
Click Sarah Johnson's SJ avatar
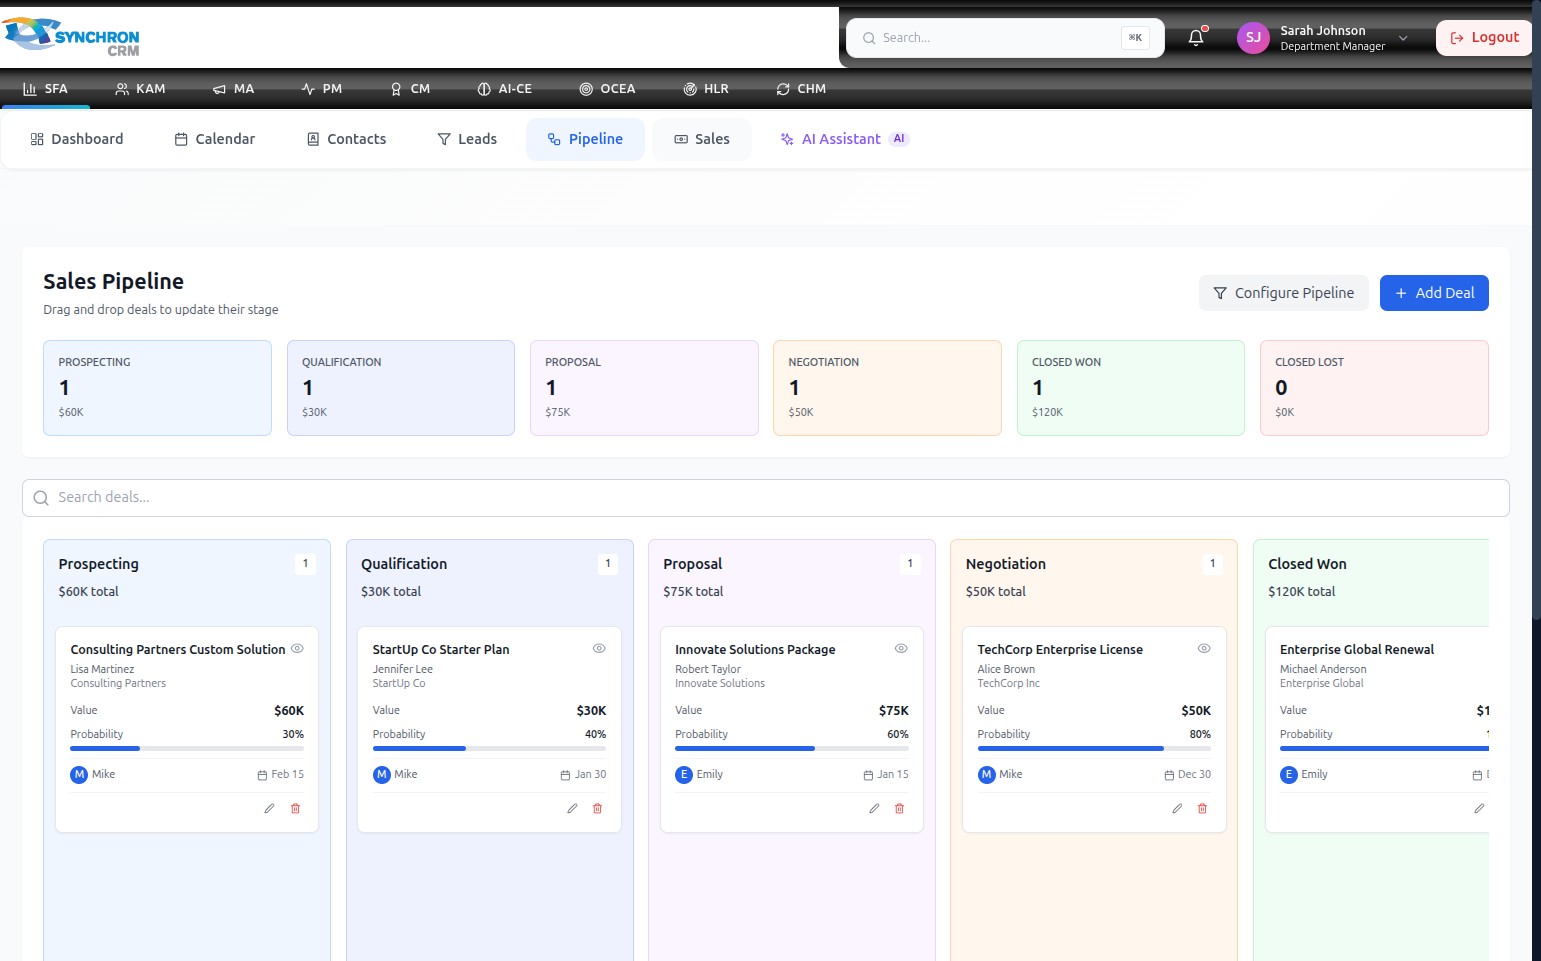click(x=1253, y=38)
